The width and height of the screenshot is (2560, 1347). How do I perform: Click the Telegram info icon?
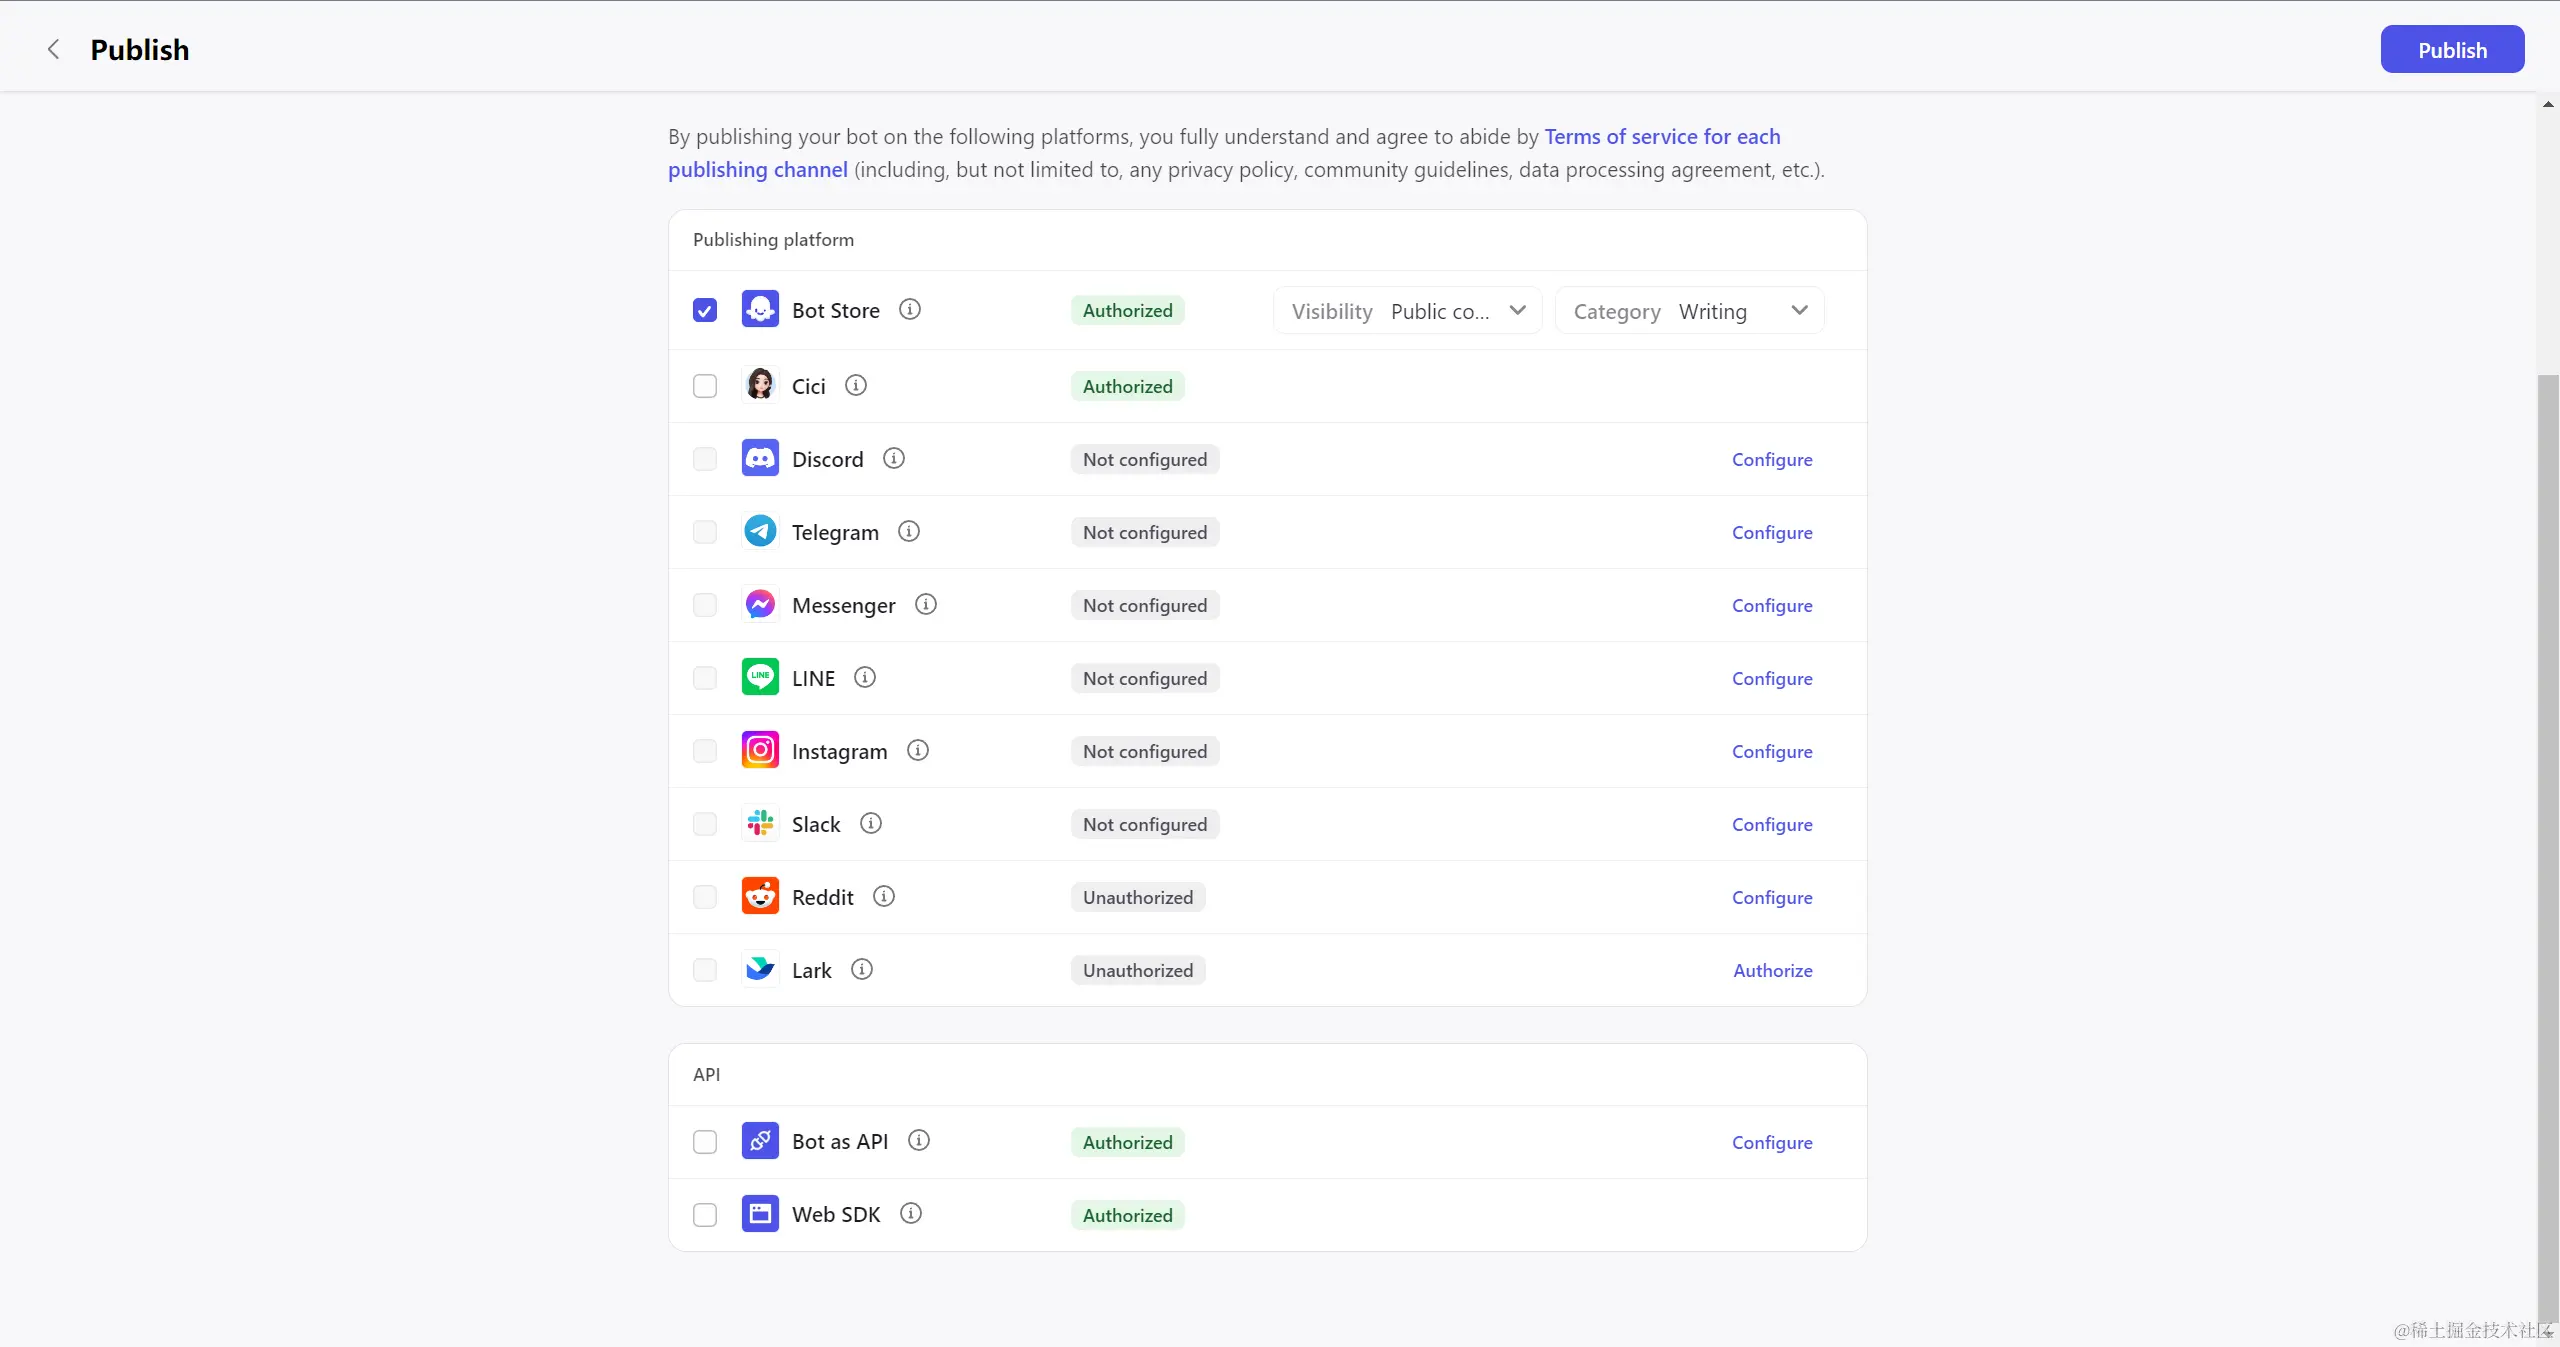(908, 532)
